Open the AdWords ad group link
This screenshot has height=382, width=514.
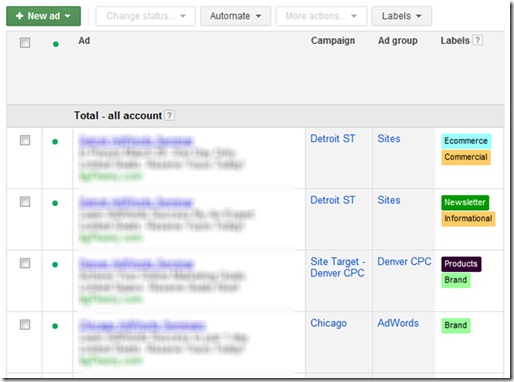pos(398,323)
